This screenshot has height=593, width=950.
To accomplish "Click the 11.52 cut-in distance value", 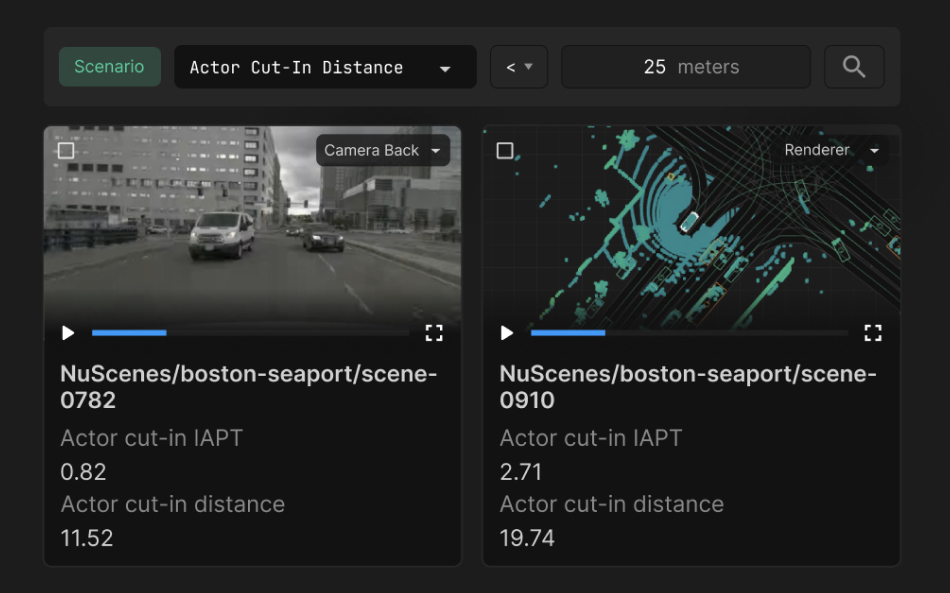I will pyautogui.click(x=87, y=538).
